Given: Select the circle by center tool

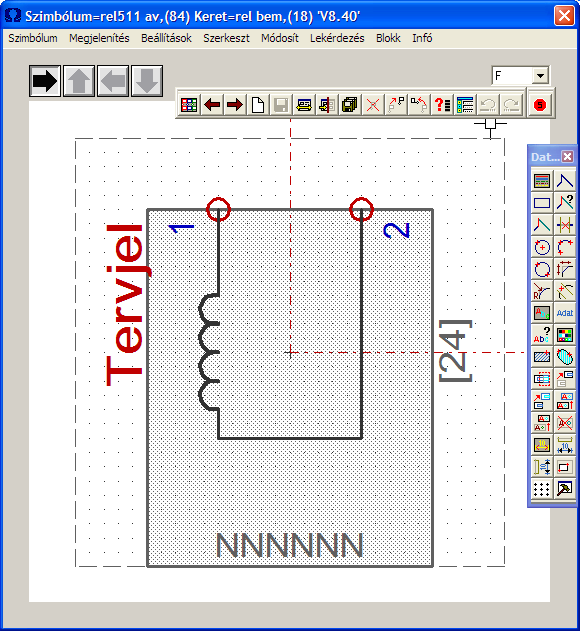Looking at the screenshot, I should tap(542, 247).
